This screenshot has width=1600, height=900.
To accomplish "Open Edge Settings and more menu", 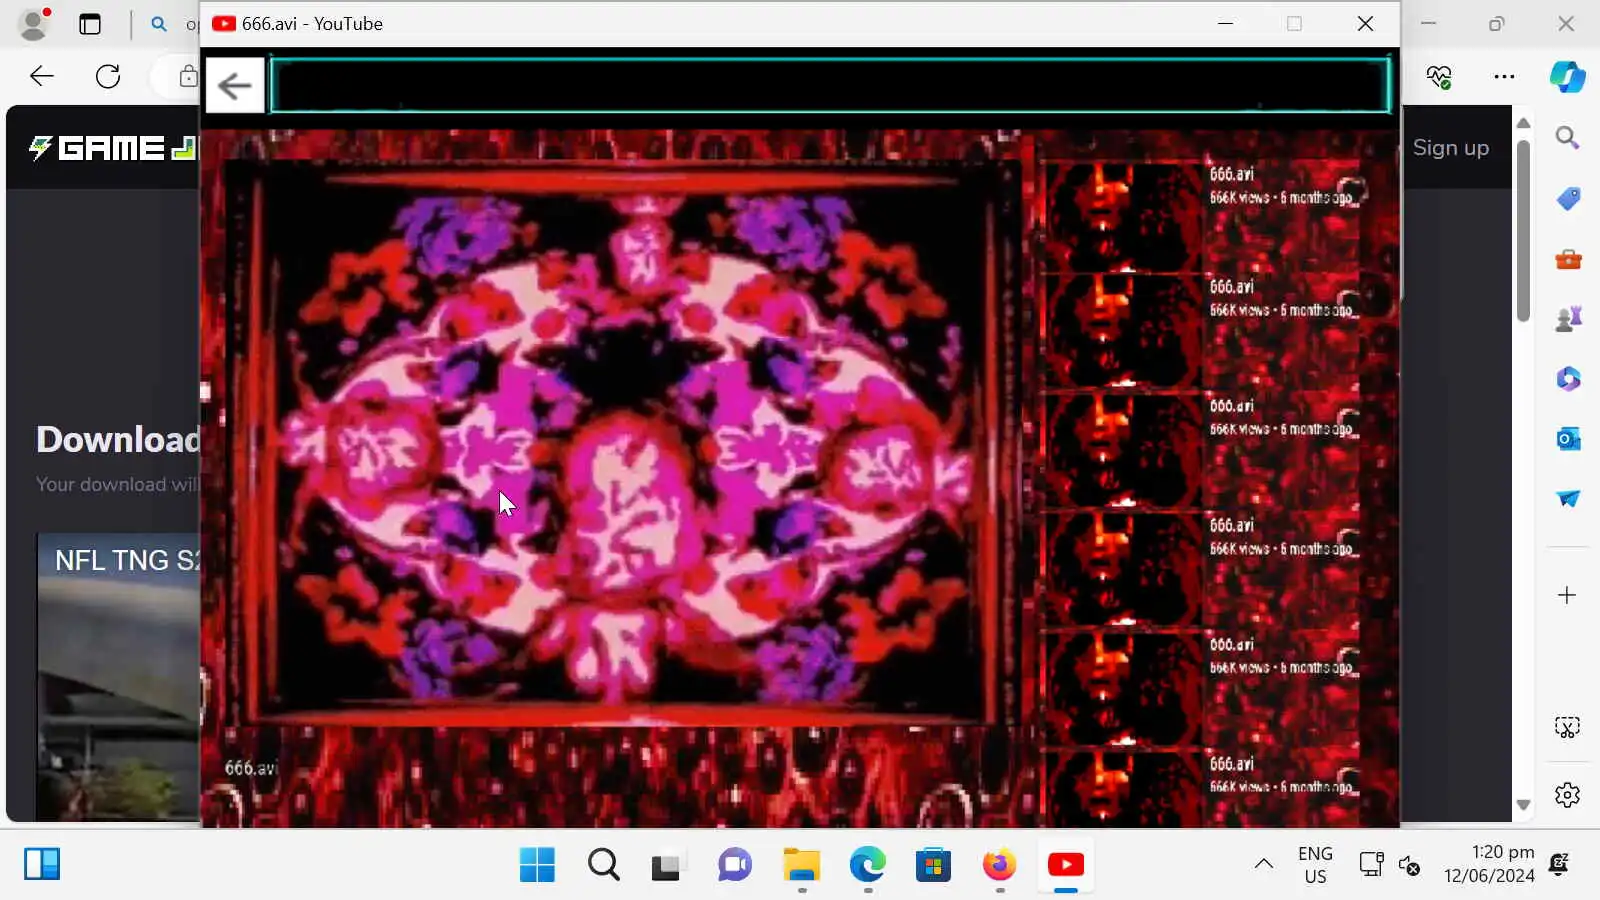I will pyautogui.click(x=1504, y=77).
